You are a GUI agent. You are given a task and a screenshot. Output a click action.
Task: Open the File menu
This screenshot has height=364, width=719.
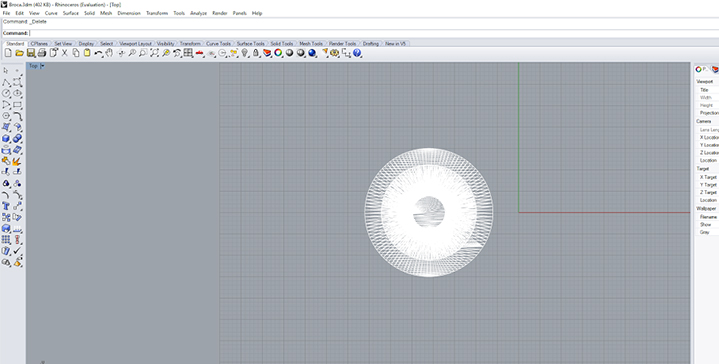[x=6, y=13]
